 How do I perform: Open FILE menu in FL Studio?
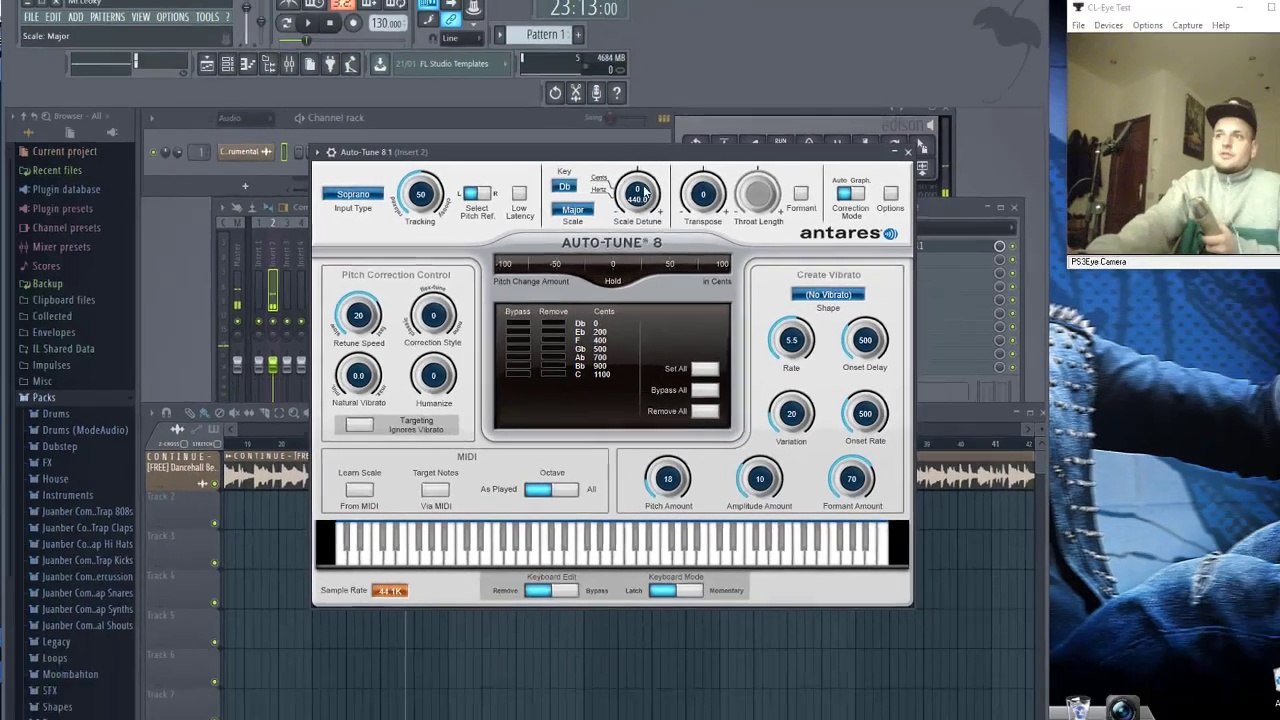point(32,17)
